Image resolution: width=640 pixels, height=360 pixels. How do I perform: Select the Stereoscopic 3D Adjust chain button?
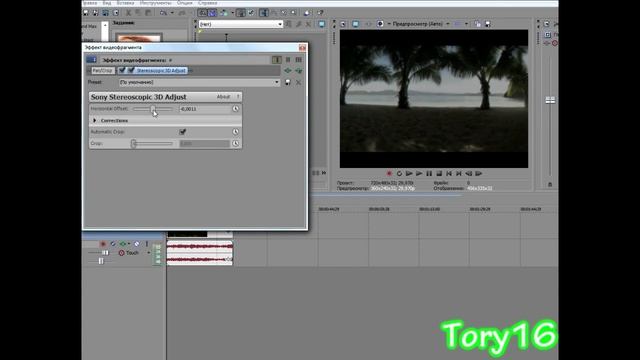pyautogui.click(x=161, y=71)
